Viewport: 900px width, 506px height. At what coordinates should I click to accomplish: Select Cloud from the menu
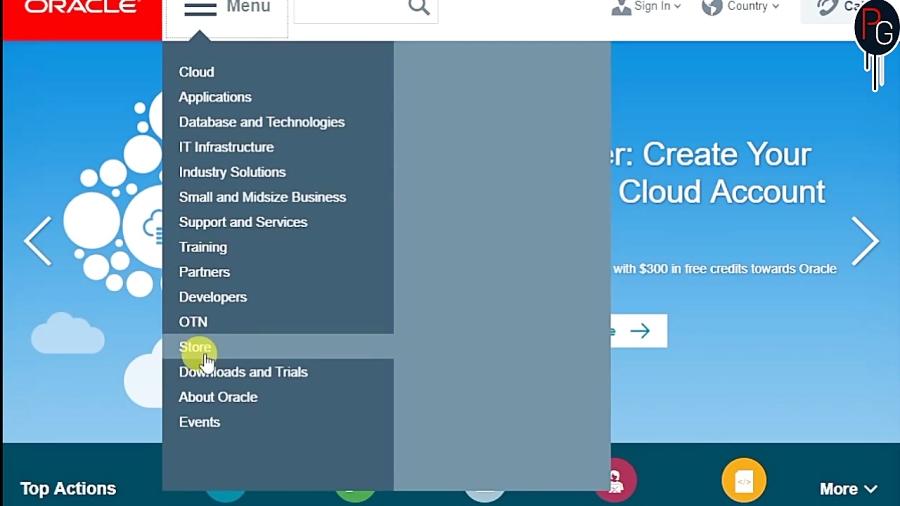pos(196,72)
